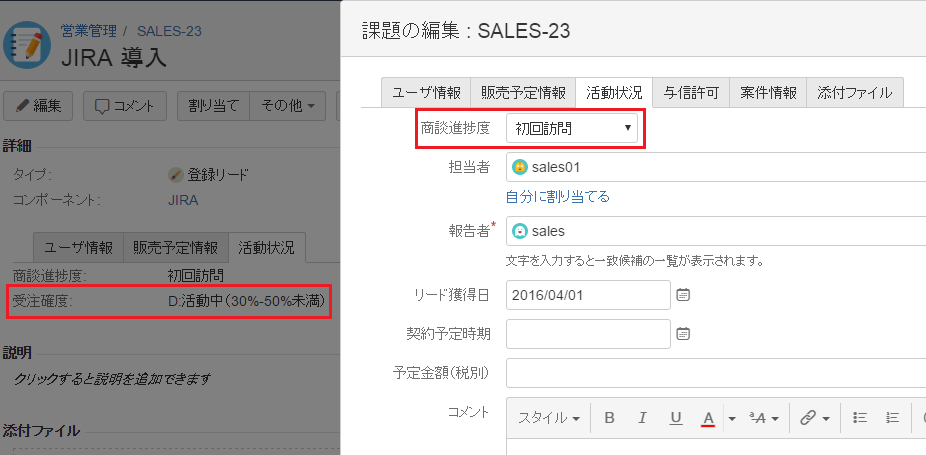Open the 商談進捗度 dropdown
926x455 pixels.
point(572,128)
